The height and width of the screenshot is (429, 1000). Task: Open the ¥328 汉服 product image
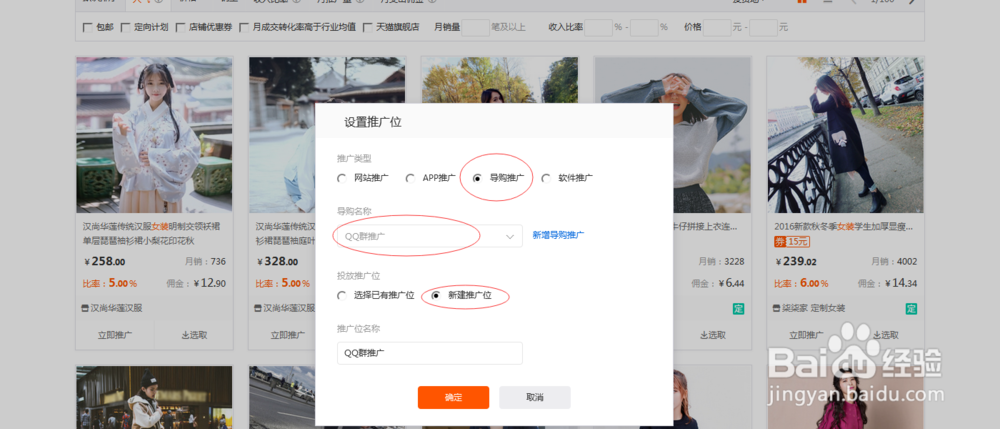tap(282, 135)
